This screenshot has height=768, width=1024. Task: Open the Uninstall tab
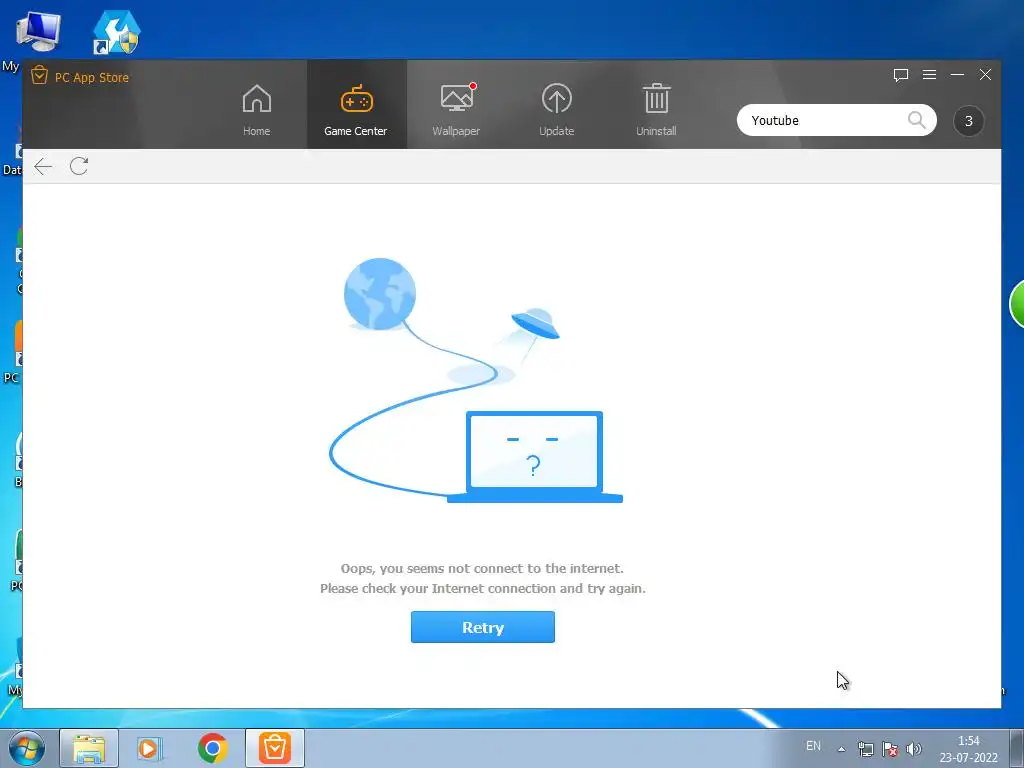click(x=656, y=110)
